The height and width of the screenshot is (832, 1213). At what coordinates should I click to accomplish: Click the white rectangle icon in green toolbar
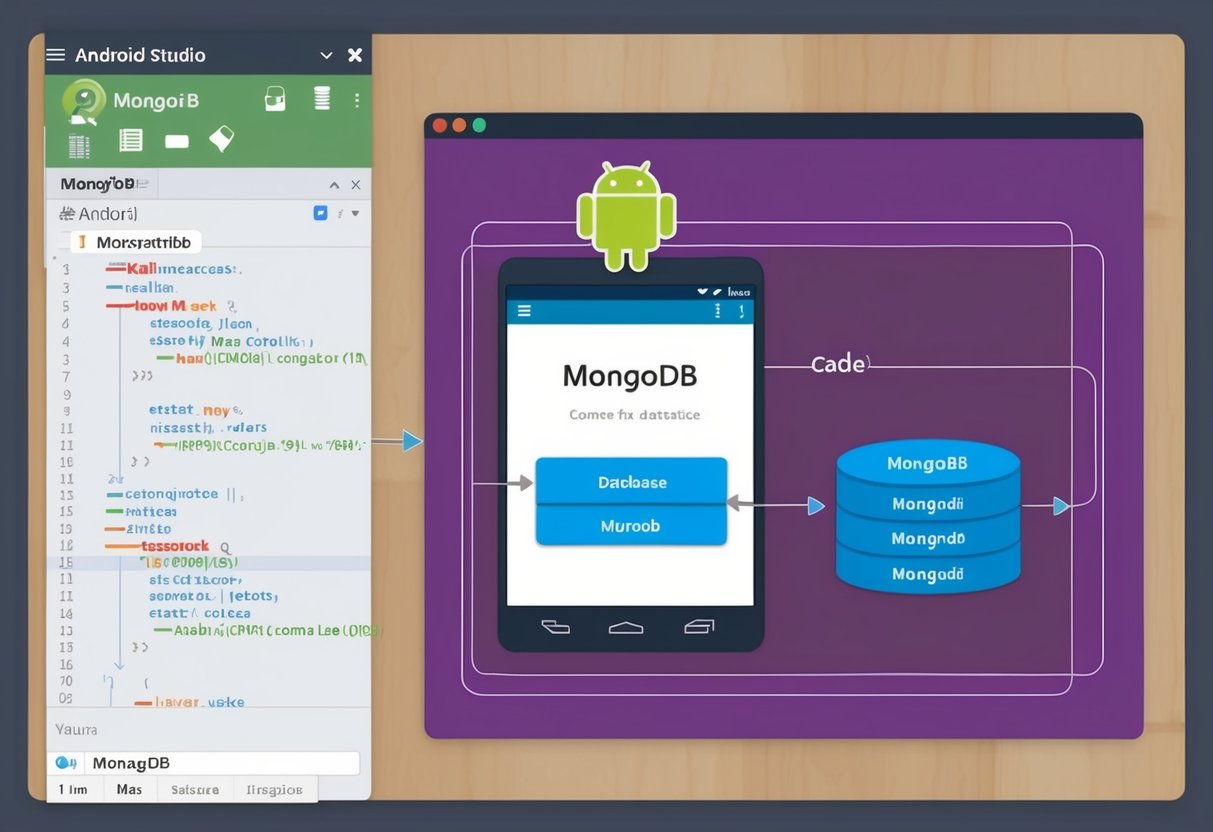pyautogui.click(x=177, y=142)
